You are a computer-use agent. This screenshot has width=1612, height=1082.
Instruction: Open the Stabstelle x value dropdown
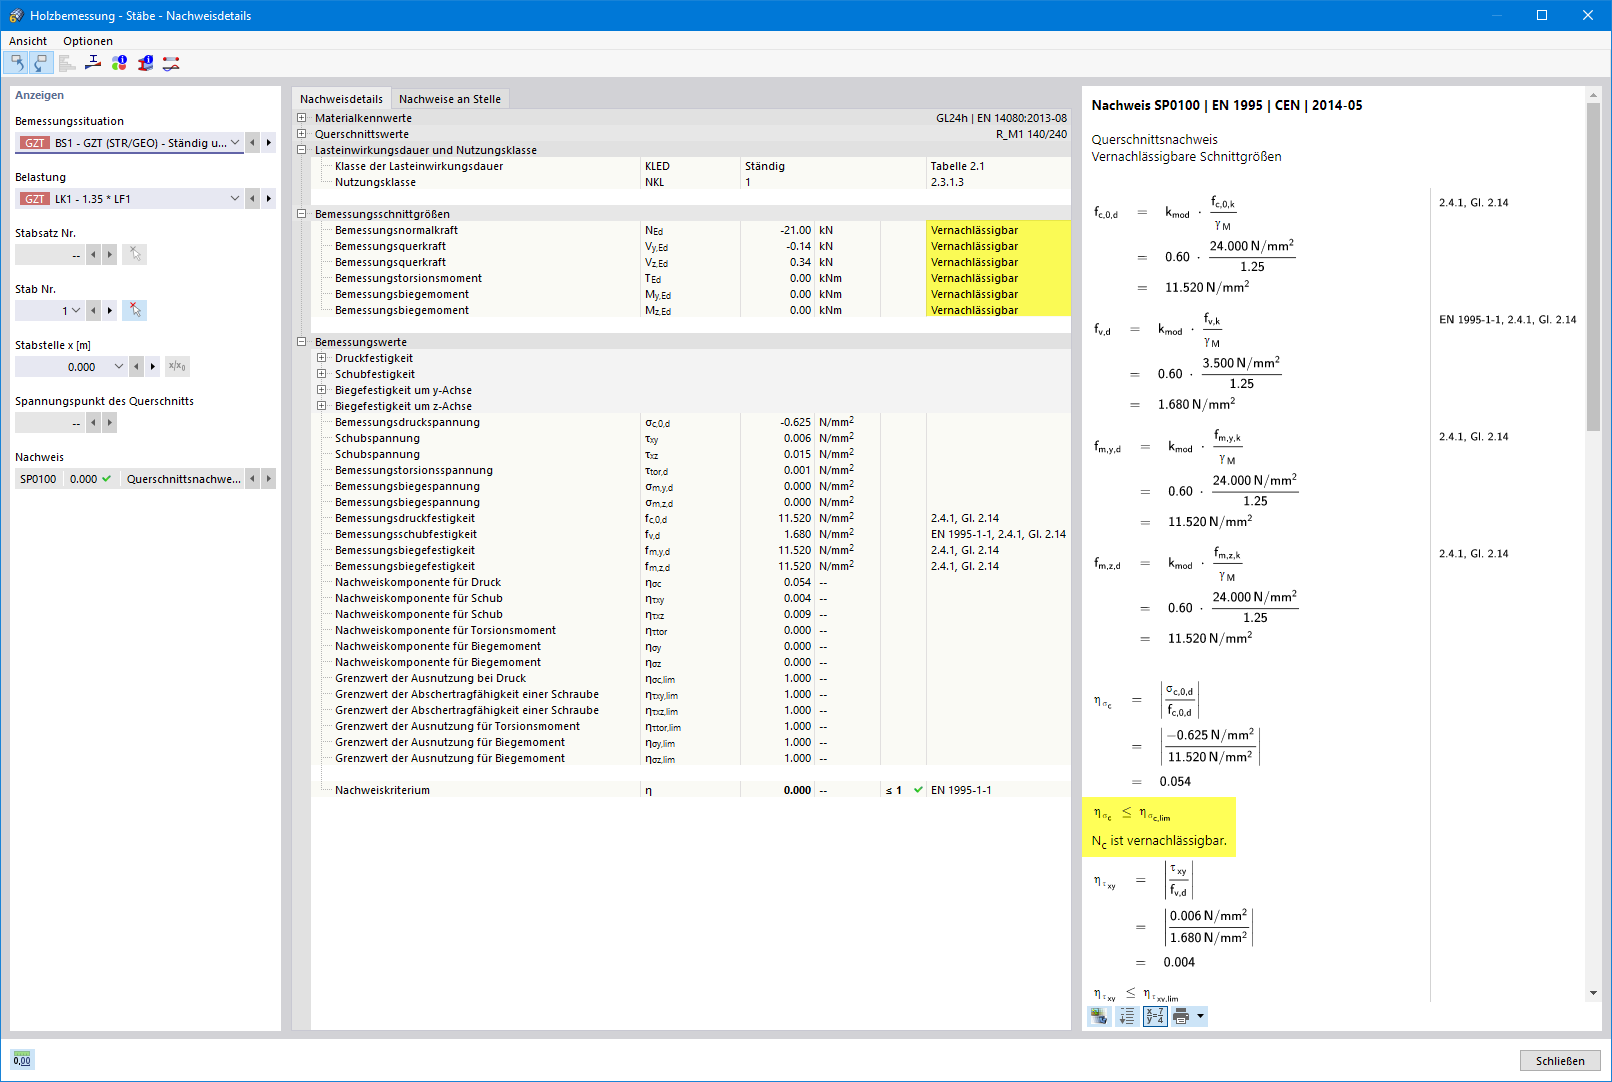119,367
